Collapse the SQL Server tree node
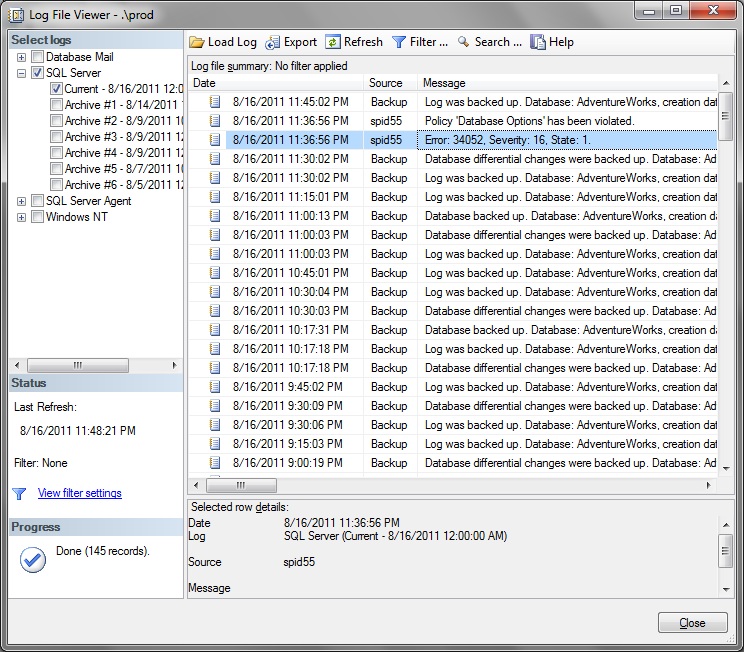Image resolution: width=744 pixels, height=652 pixels. (x=22, y=73)
